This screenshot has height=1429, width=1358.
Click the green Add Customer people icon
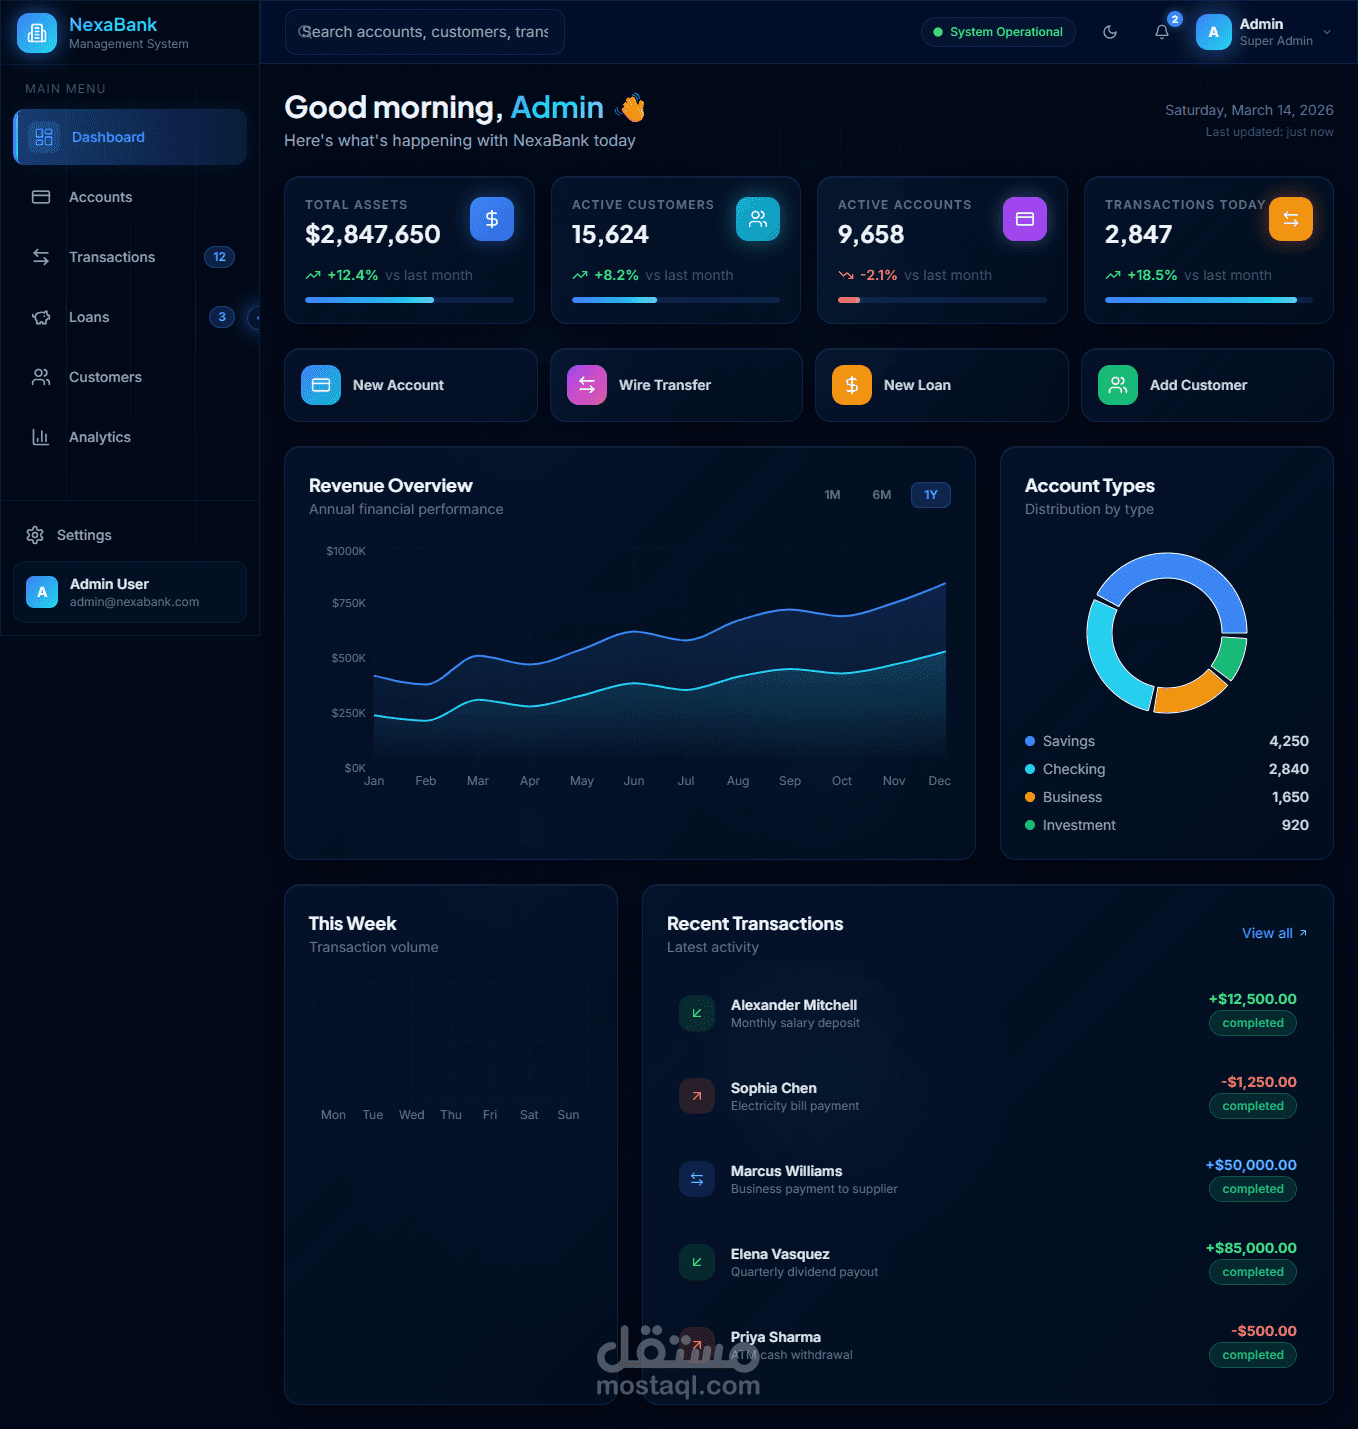pos(1118,385)
